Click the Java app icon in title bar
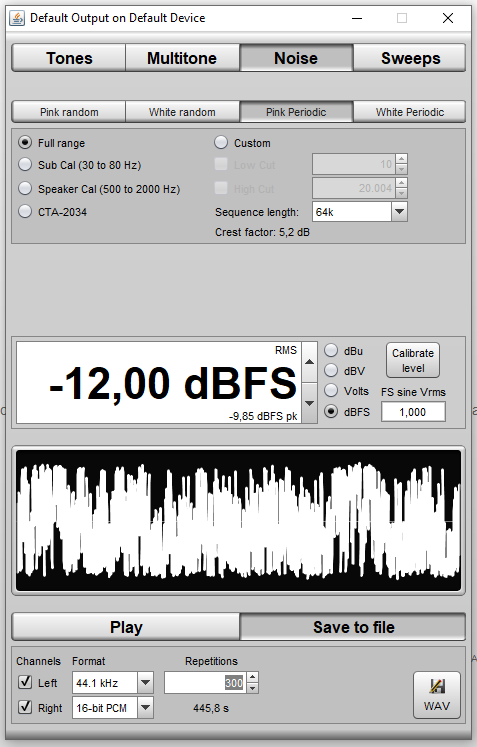The height and width of the screenshot is (747, 477). point(17,18)
